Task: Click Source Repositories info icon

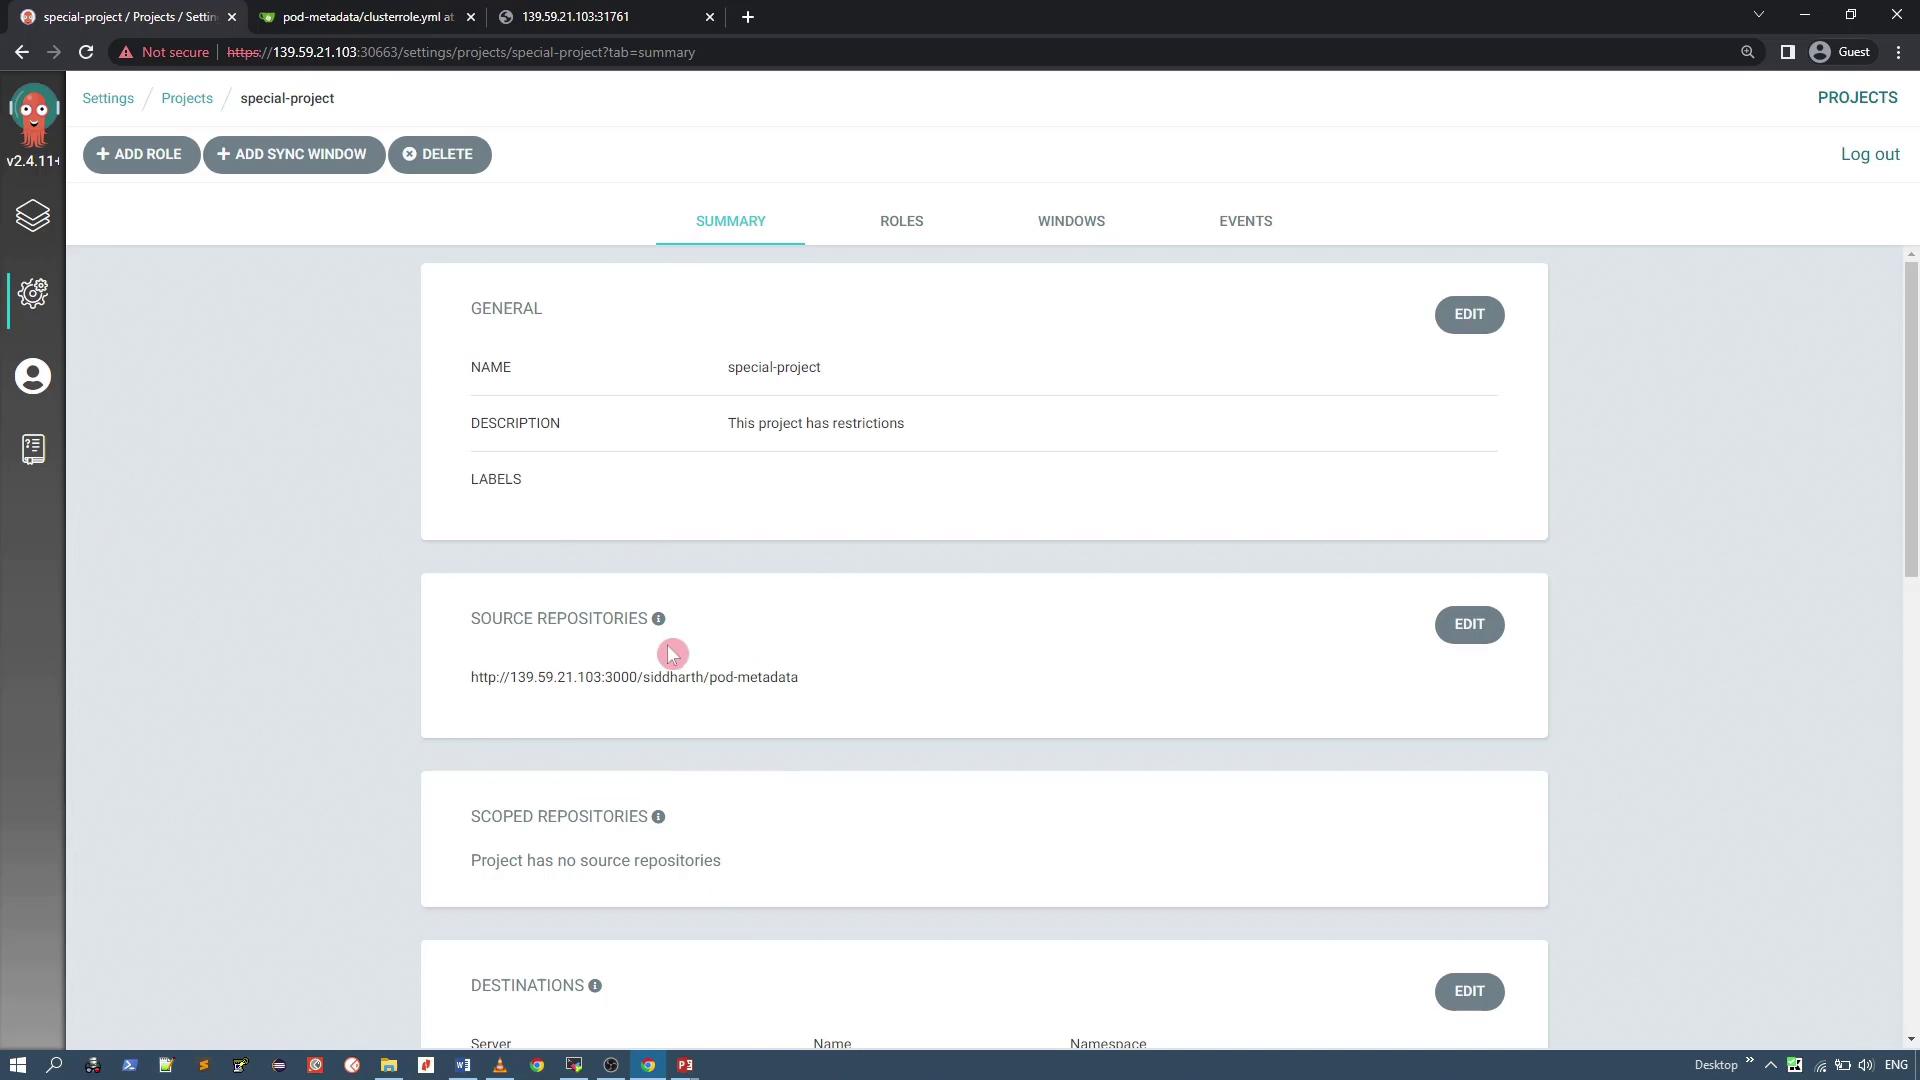Action: 658,619
